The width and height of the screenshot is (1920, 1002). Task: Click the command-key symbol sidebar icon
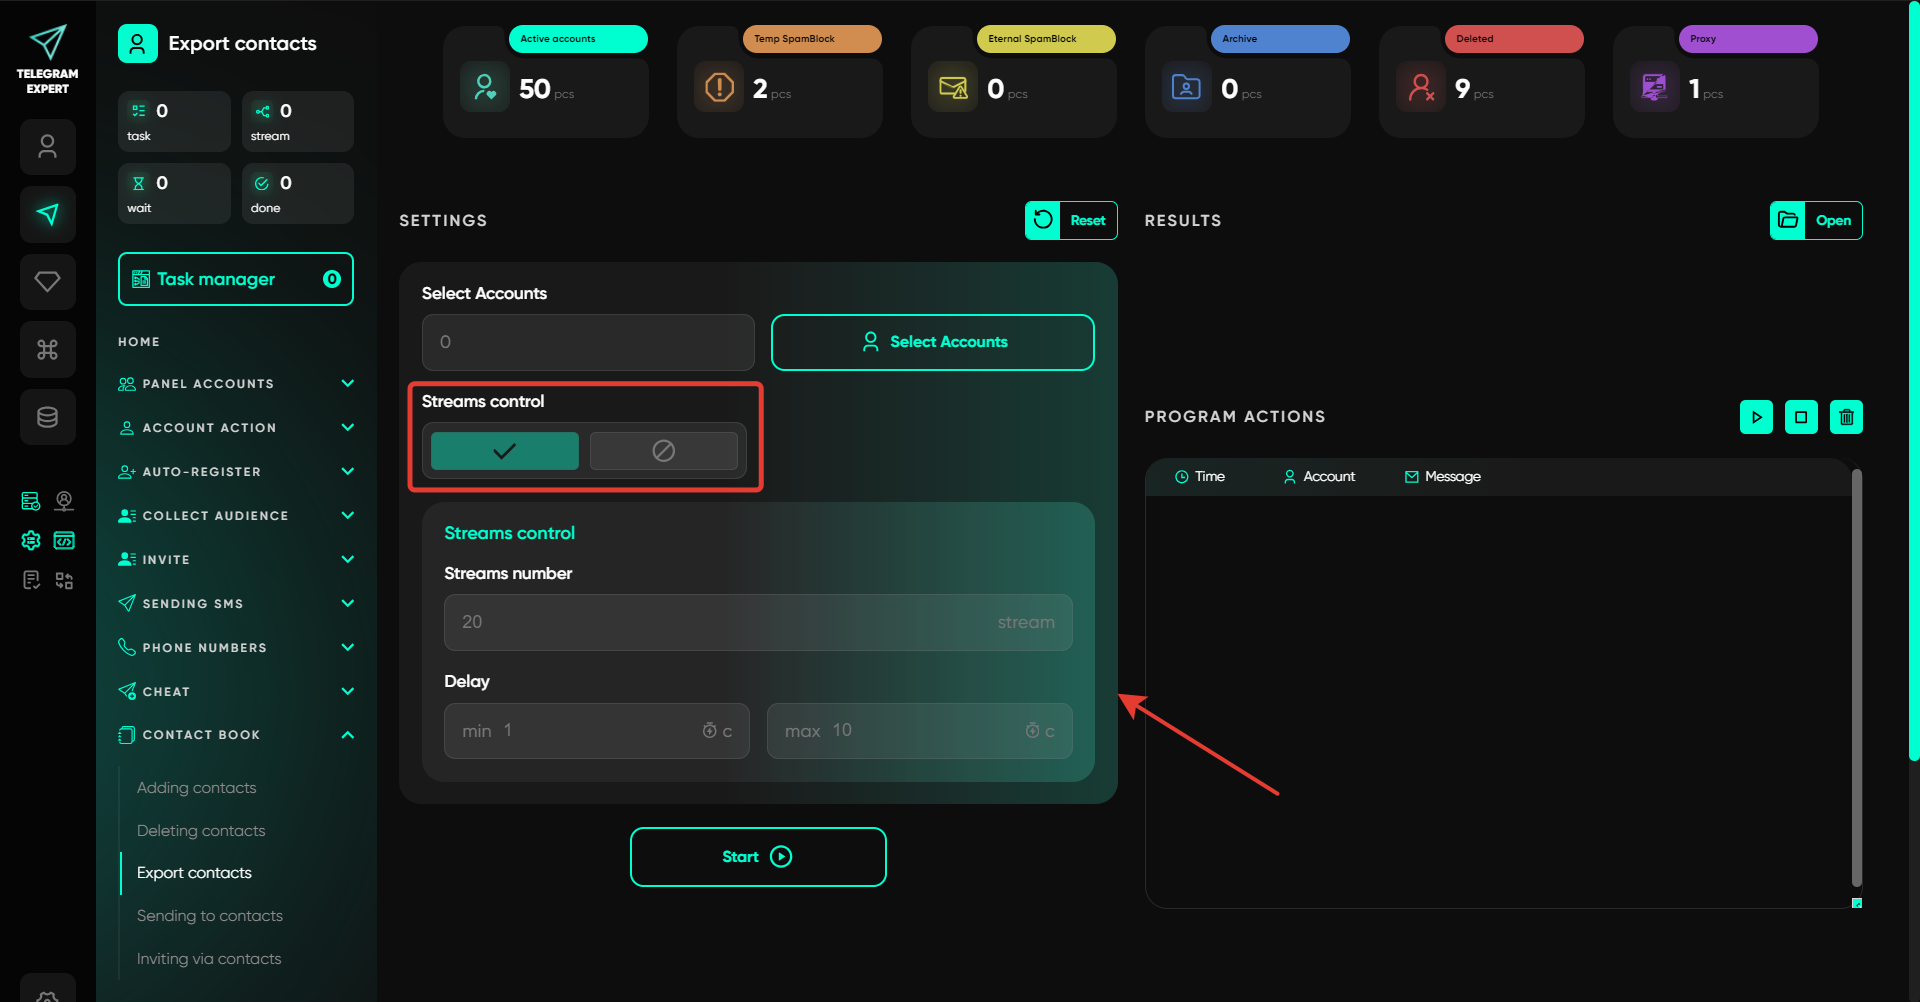[x=47, y=350]
